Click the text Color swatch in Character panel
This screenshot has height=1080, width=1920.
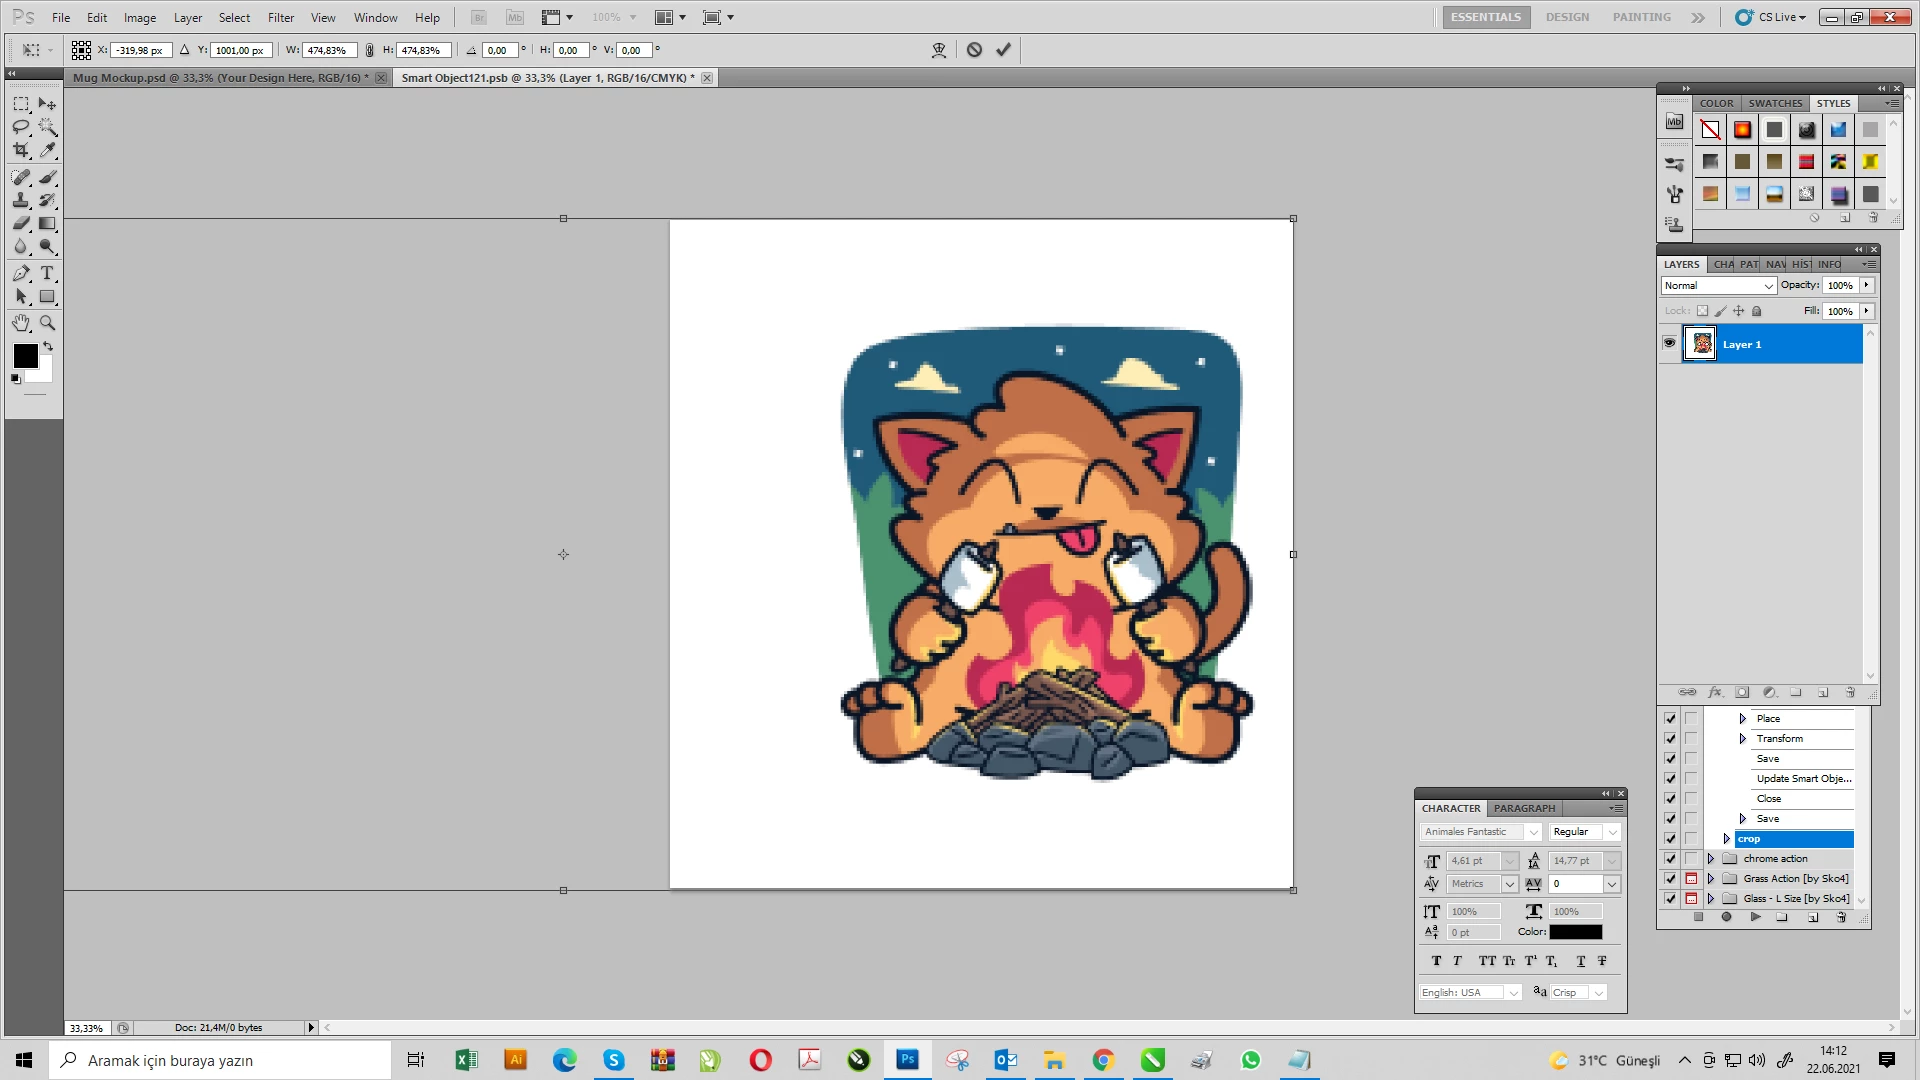pyautogui.click(x=1575, y=932)
